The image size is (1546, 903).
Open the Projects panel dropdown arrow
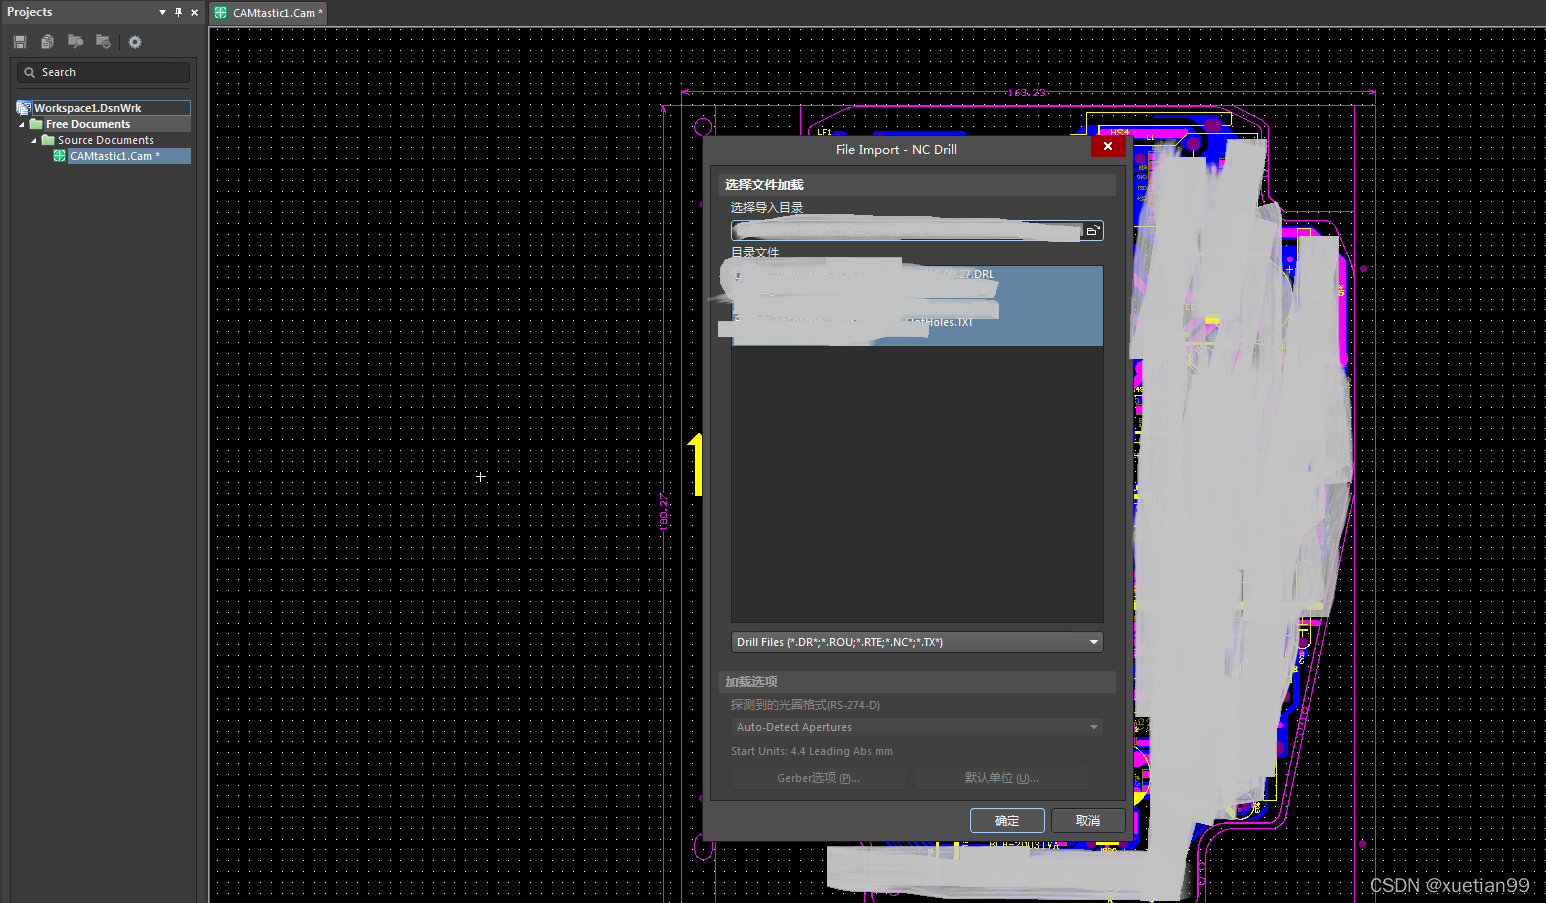point(162,12)
